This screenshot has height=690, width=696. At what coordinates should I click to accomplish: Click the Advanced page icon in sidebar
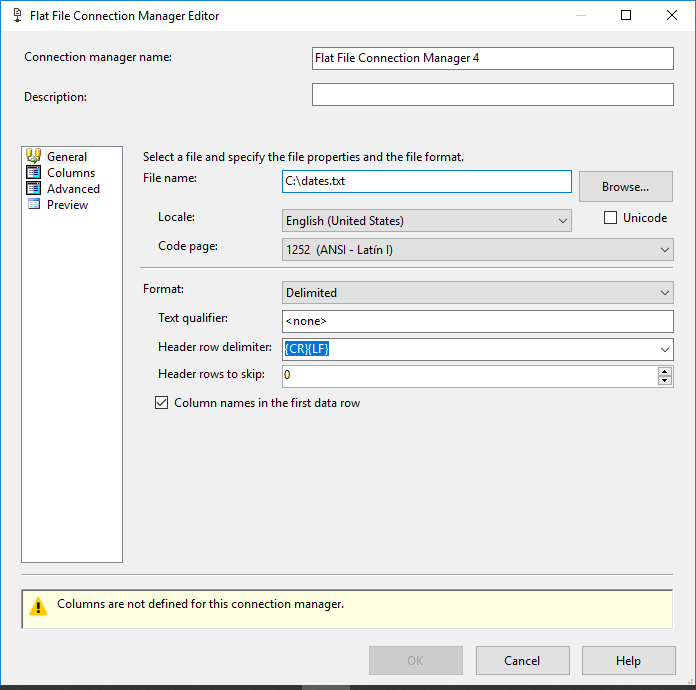(x=34, y=188)
